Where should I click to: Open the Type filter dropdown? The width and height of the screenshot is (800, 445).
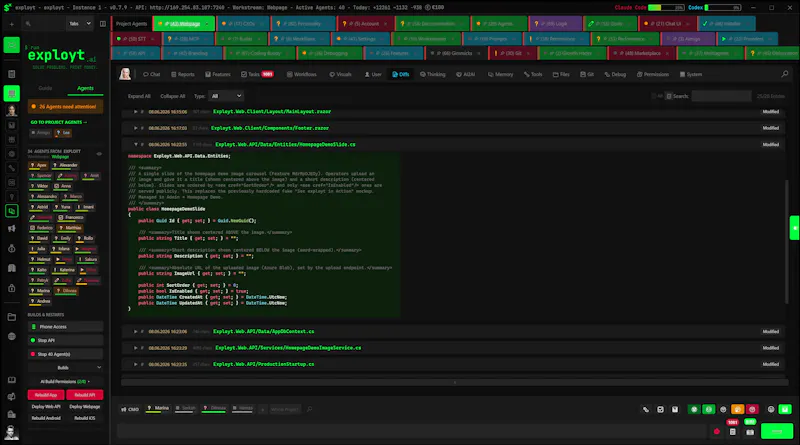coord(226,96)
